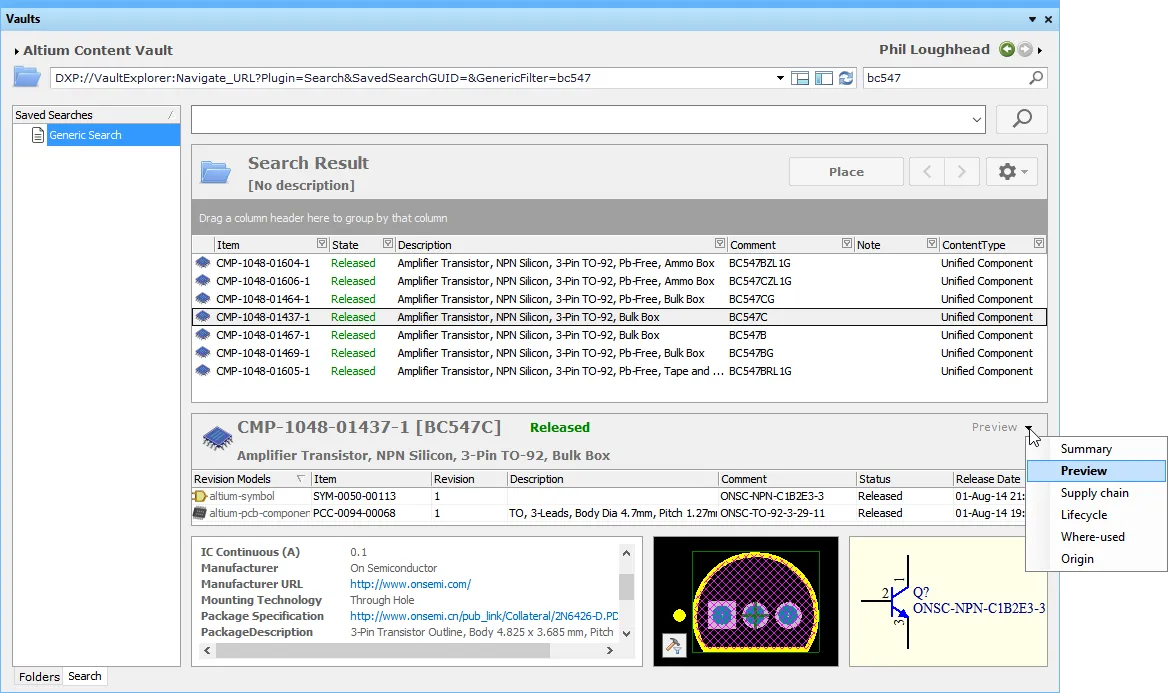This screenshot has width=1168, height=693.
Task: Switch to the Search tab
Action: pos(85,676)
